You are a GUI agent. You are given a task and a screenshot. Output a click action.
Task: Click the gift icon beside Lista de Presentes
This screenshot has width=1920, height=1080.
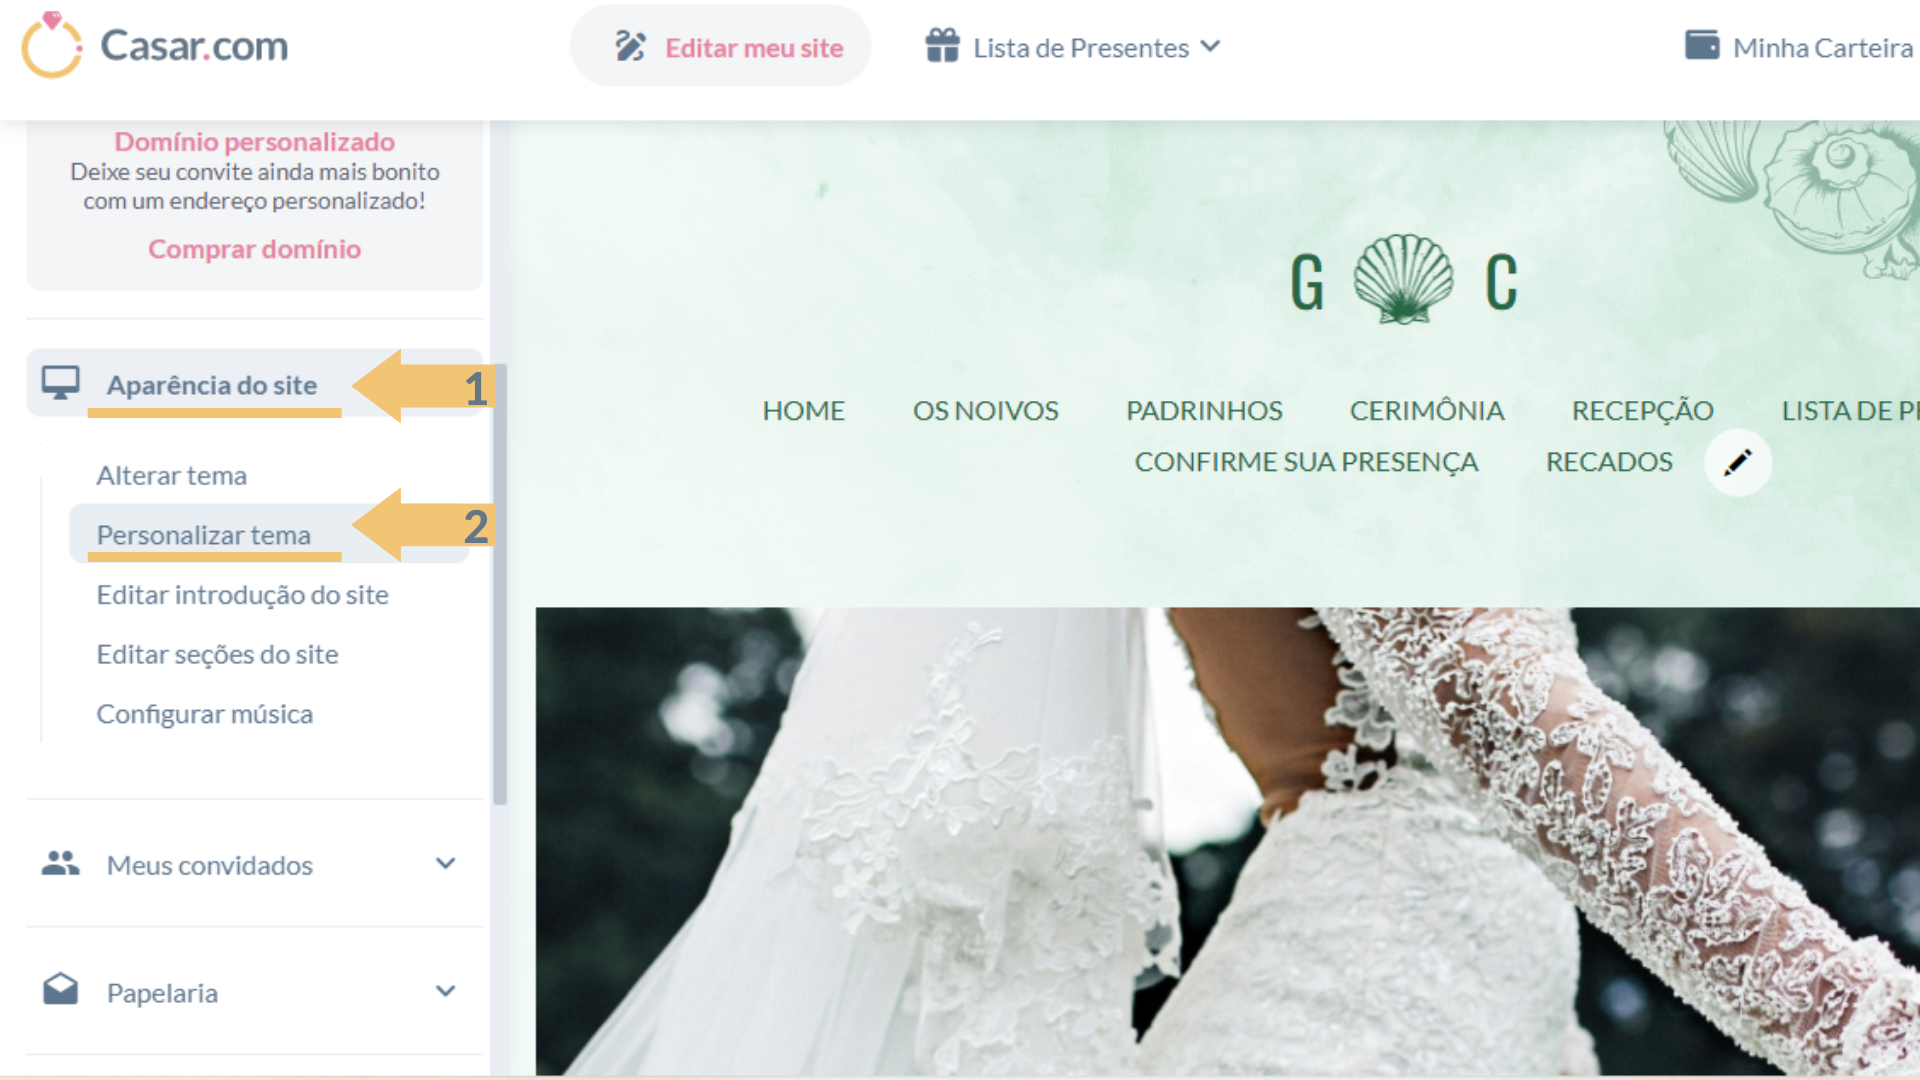pyautogui.click(x=942, y=46)
